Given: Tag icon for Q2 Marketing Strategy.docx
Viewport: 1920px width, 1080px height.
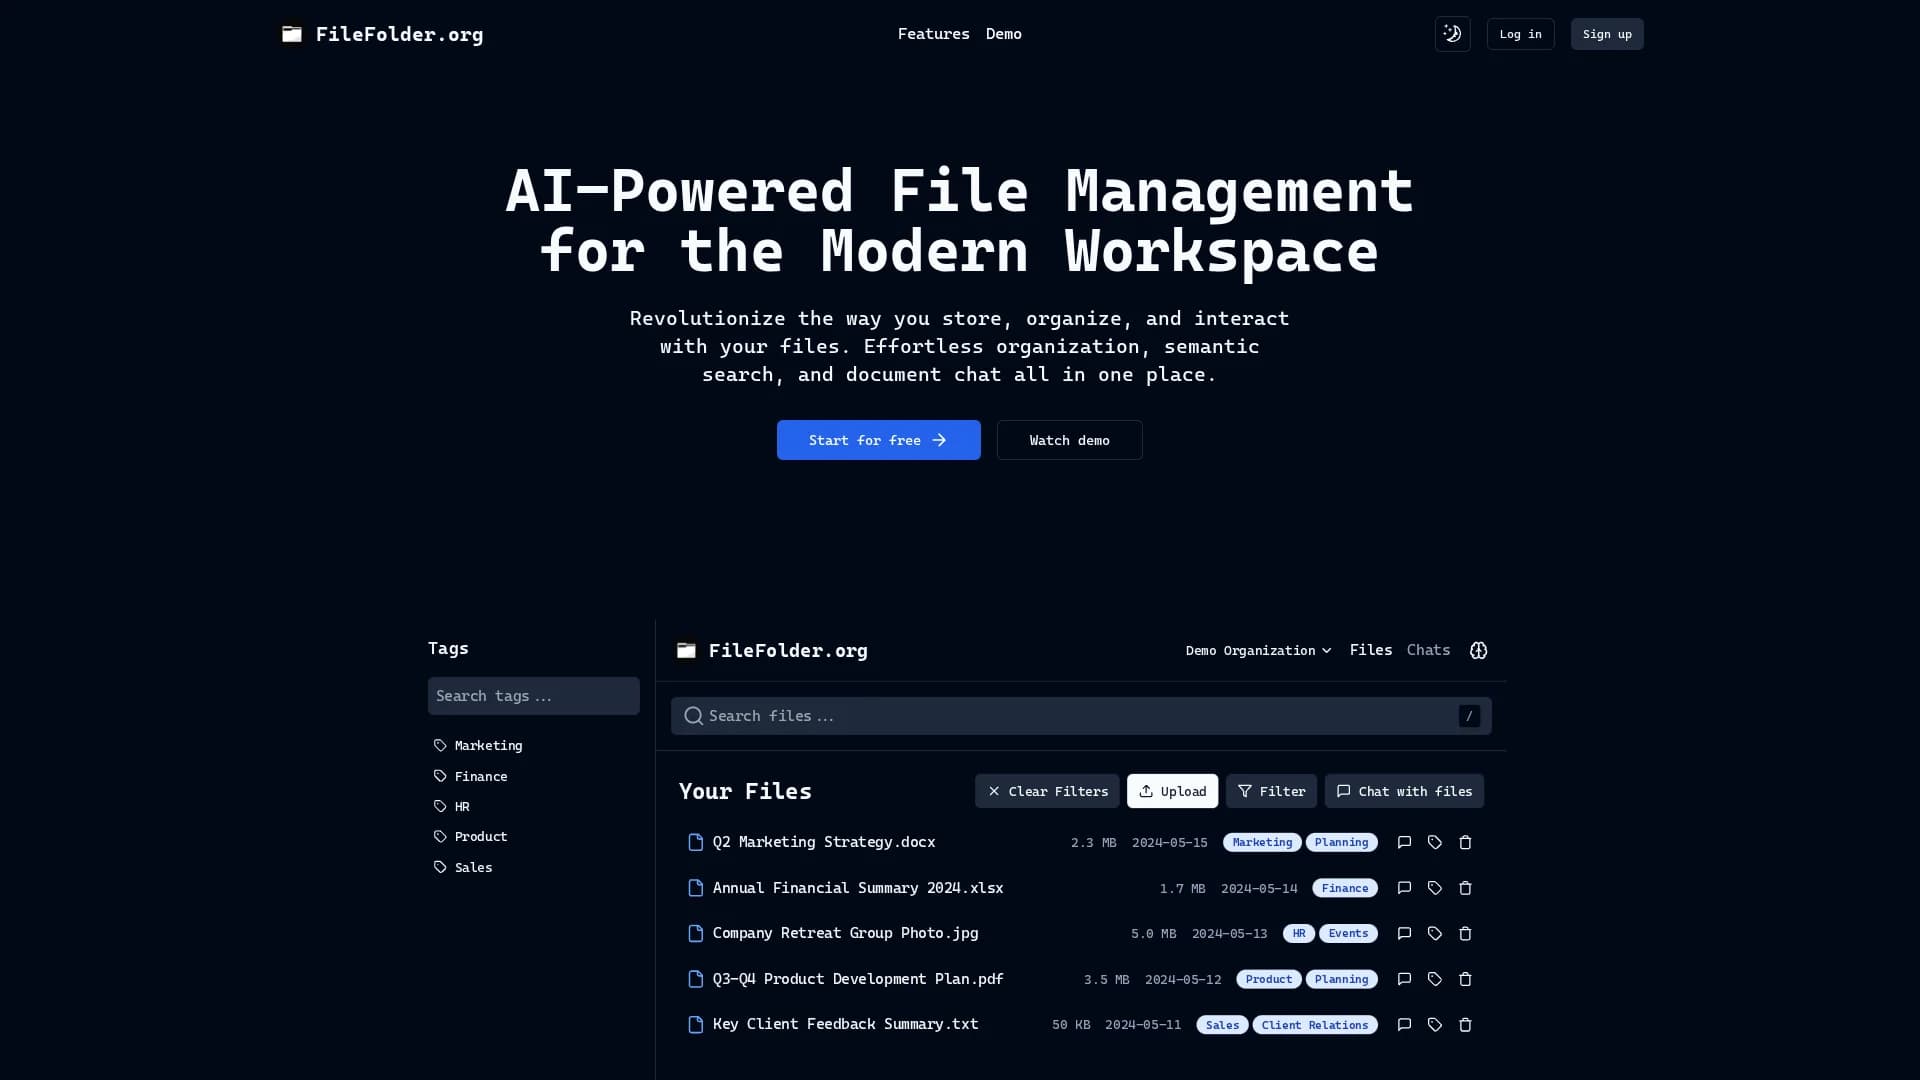Looking at the screenshot, I should pos(1435,842).
